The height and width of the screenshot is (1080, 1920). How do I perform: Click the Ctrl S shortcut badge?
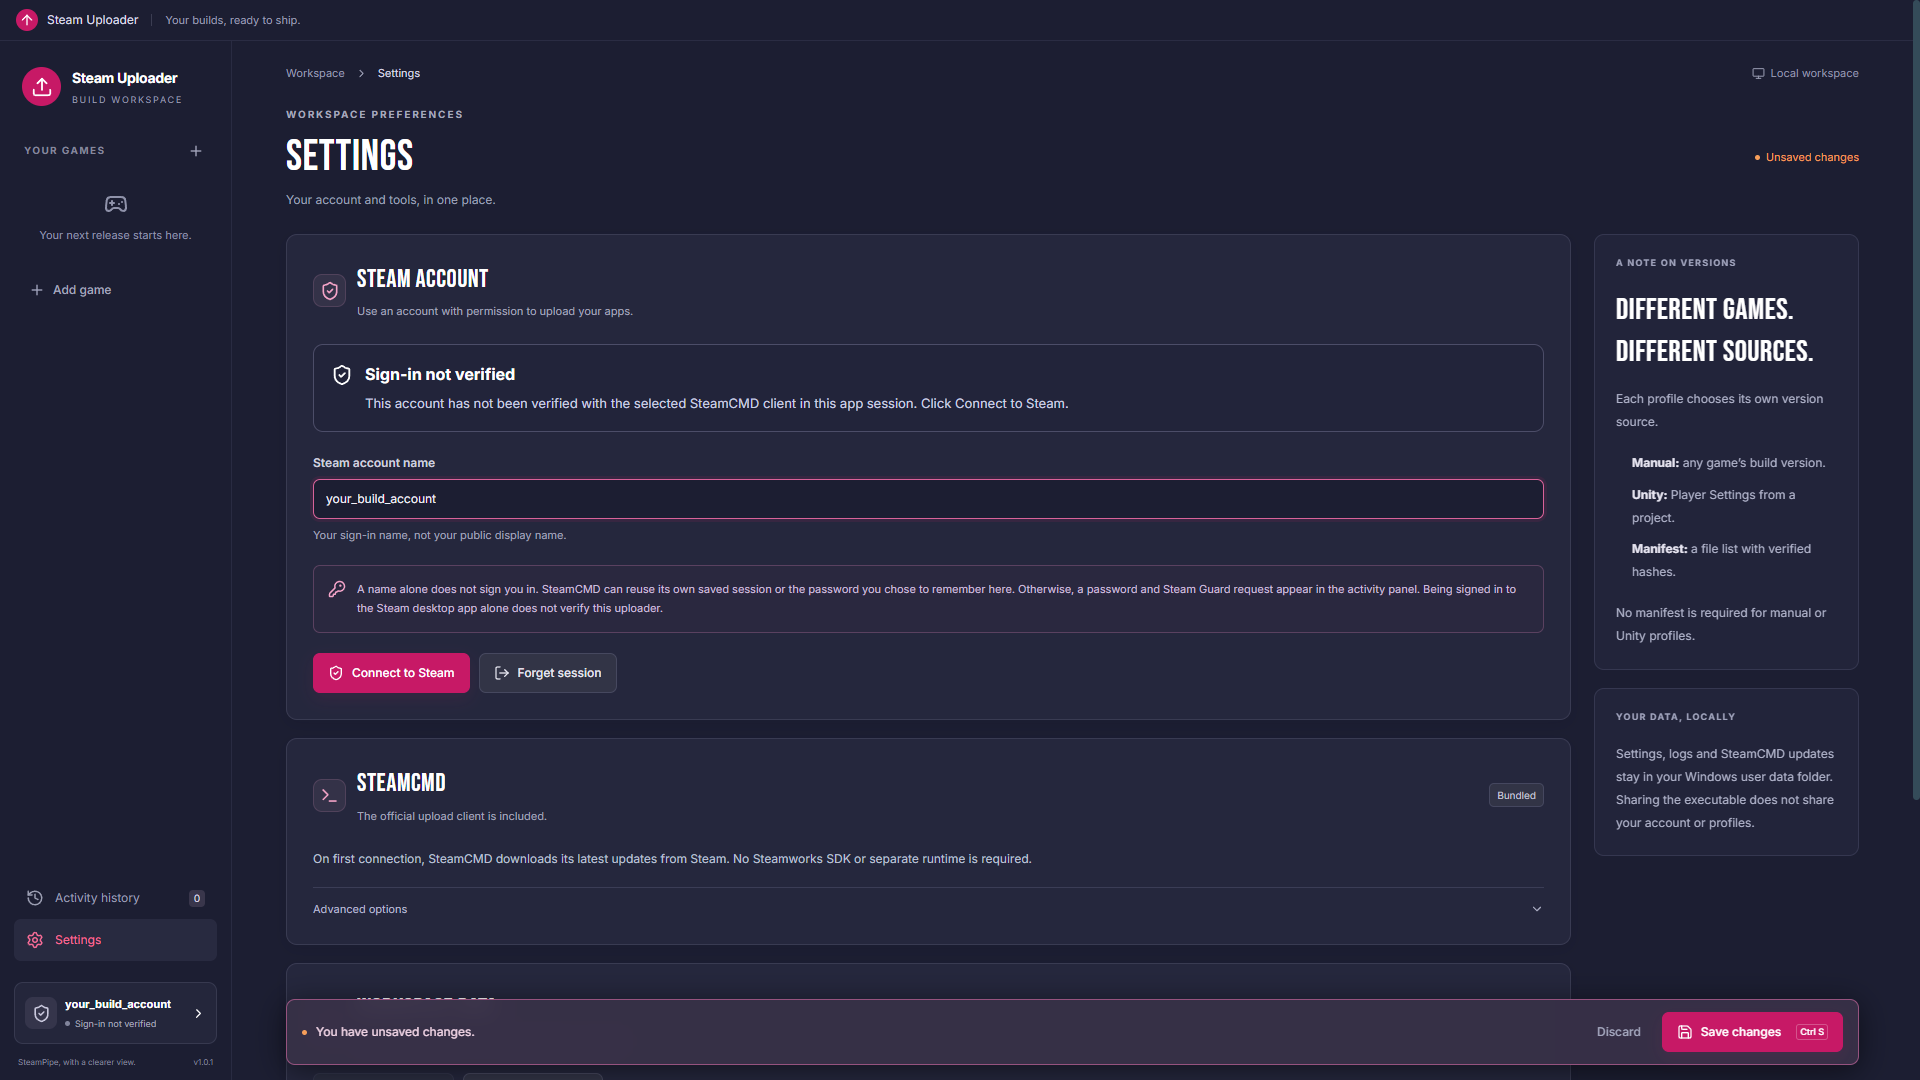point(1812,1032)
